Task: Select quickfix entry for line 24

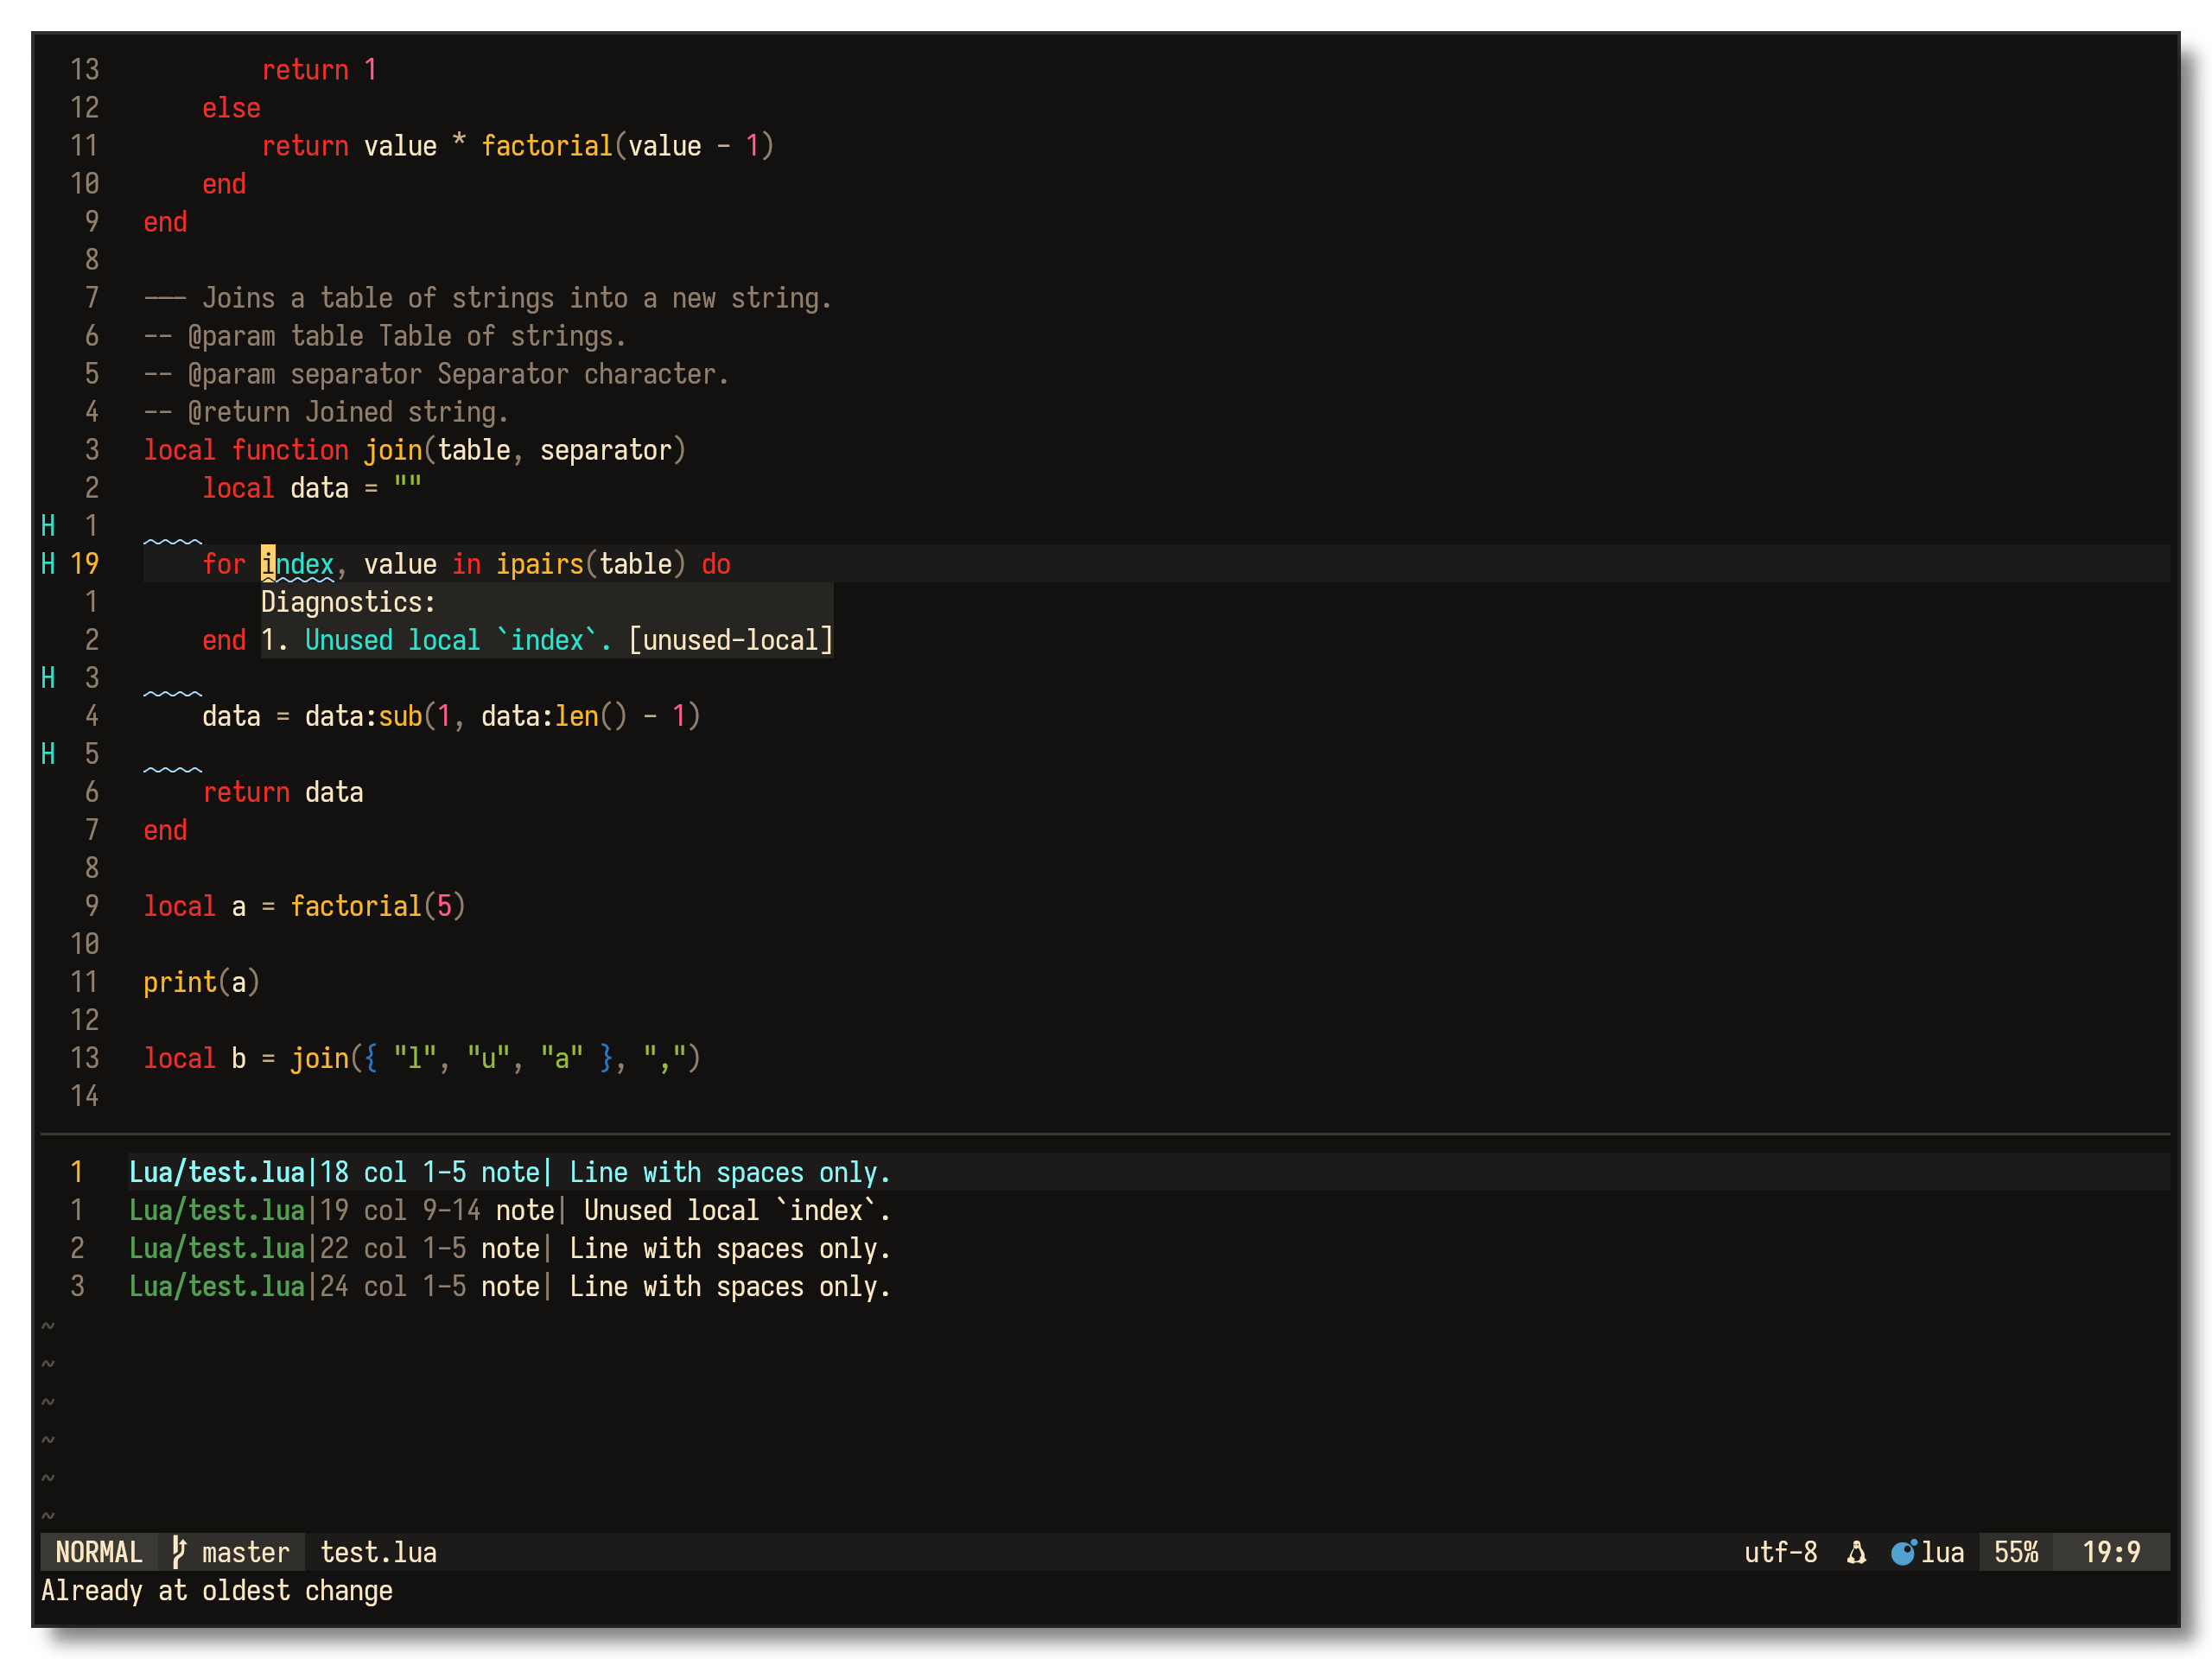Action: 509,1286
